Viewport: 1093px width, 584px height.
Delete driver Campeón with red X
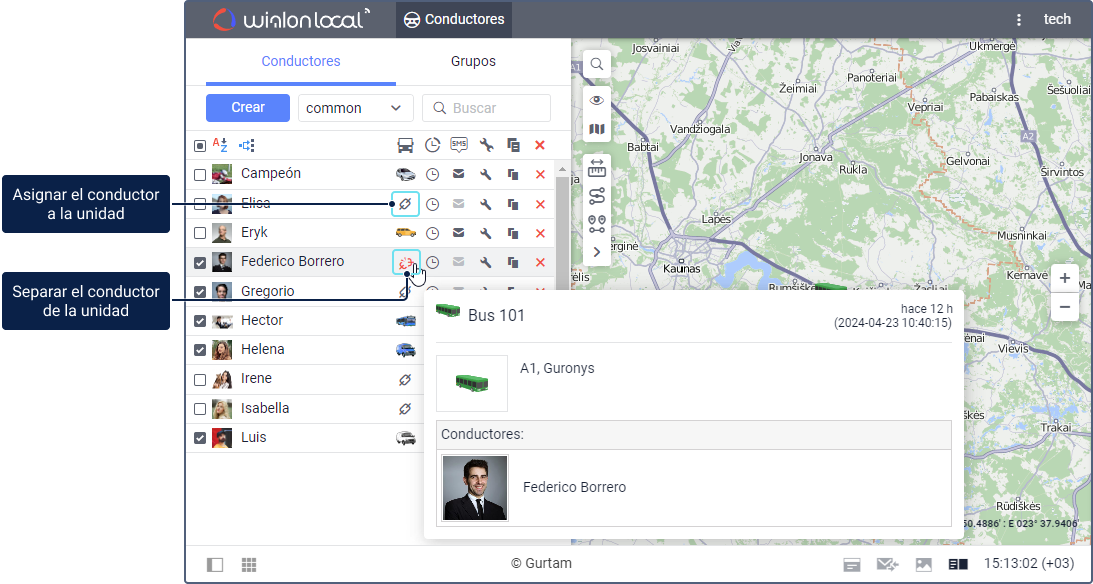coord(540,175)
